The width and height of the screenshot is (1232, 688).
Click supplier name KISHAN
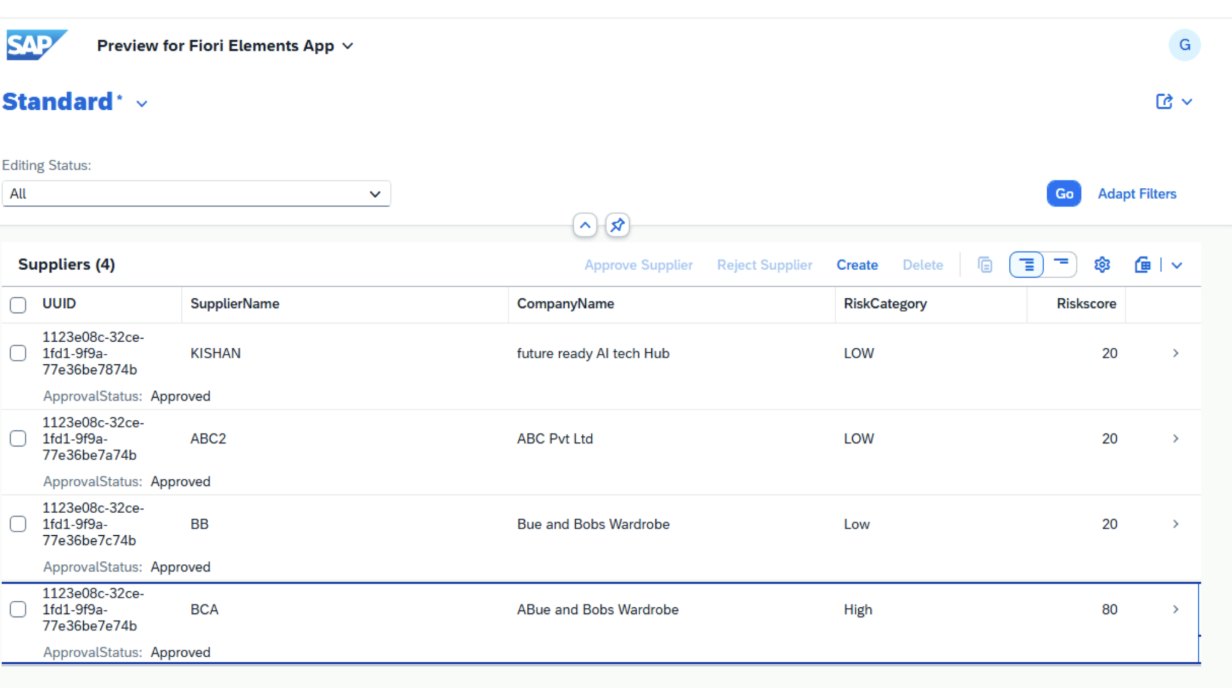(215, 353)
